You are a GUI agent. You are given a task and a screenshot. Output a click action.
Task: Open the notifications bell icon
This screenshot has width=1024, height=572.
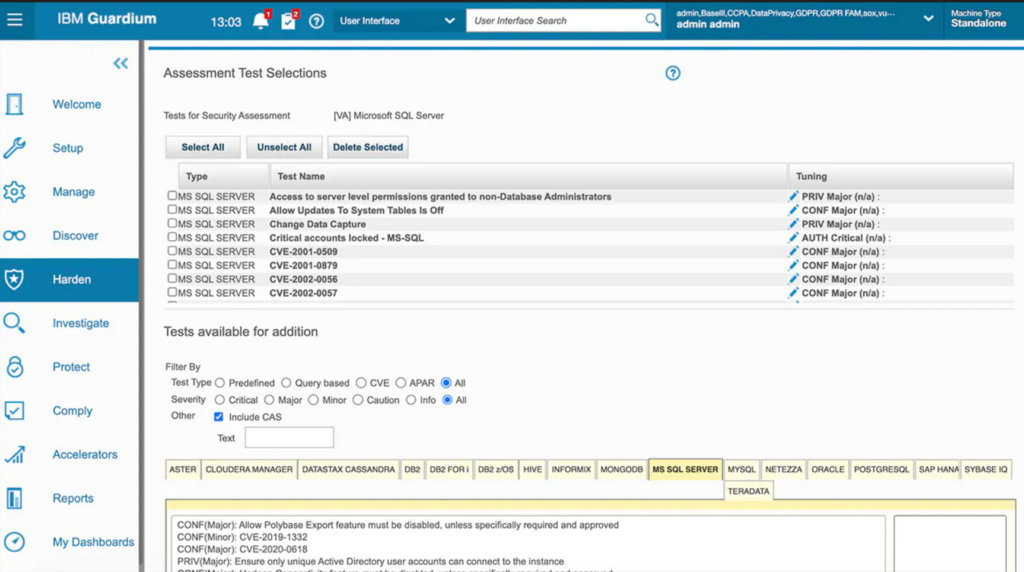(261, 21)
